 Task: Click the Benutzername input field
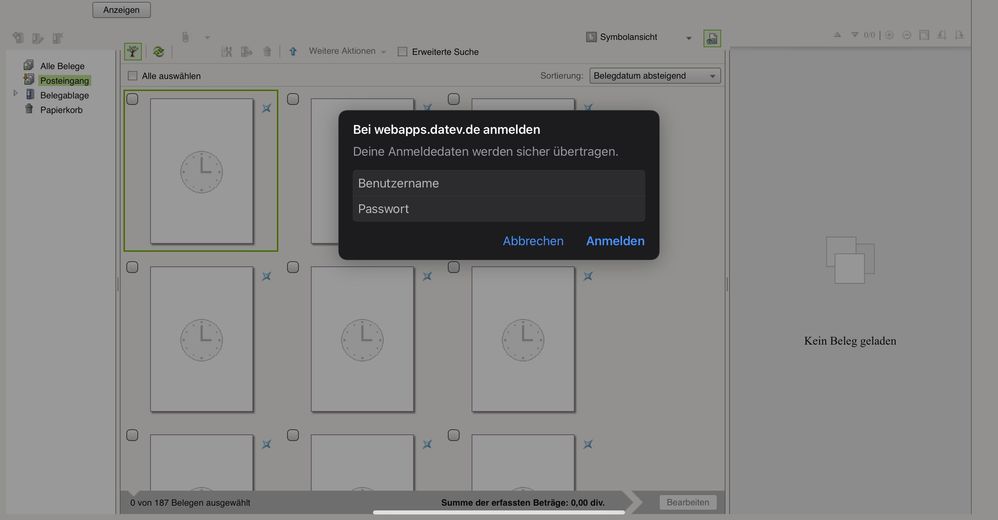tap(498, 183)
